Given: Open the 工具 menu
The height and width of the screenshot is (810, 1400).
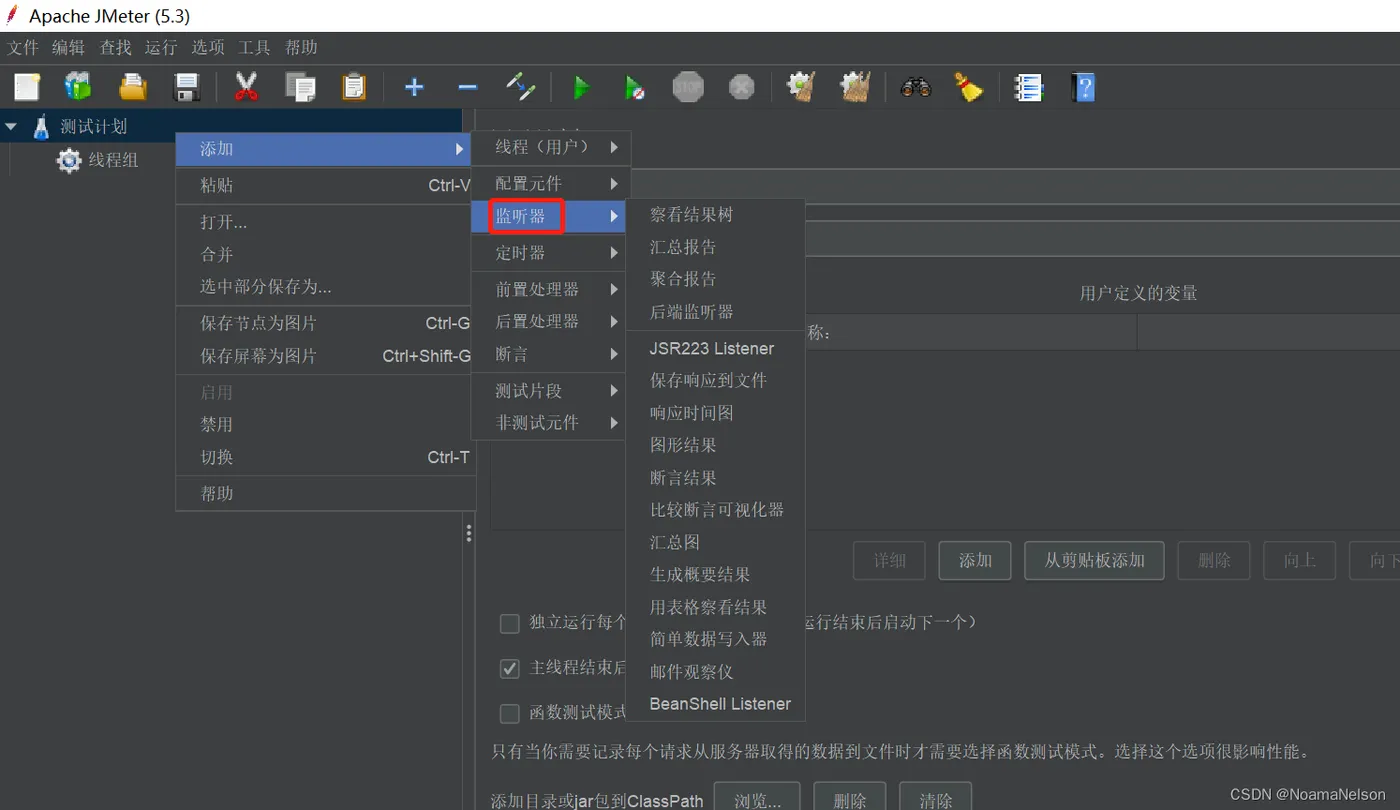Looking at the screenshot, I should click(254, 47).
